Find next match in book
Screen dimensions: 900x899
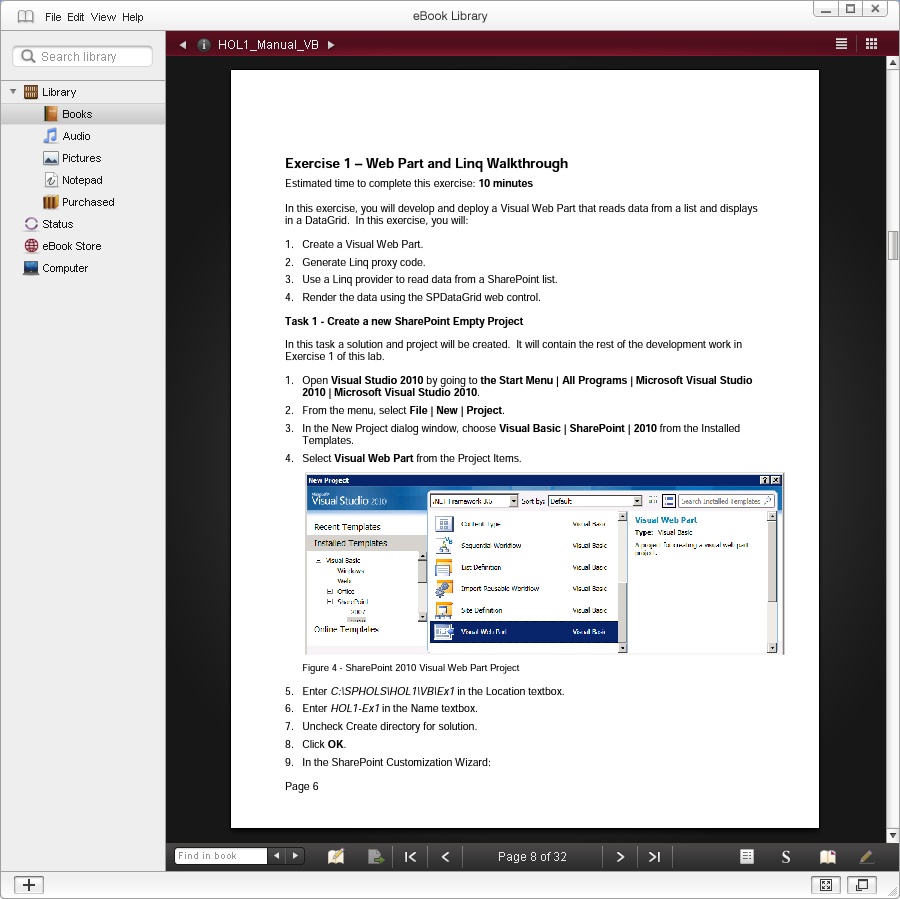click(295, 856)
